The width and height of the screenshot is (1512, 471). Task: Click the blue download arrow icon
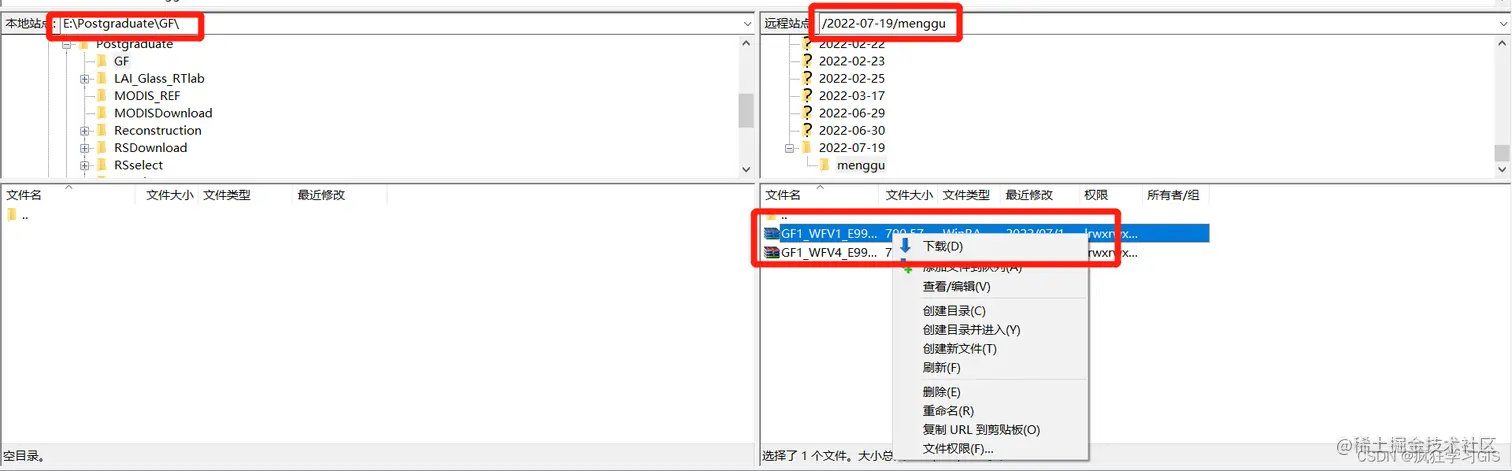tap(906, 245)
